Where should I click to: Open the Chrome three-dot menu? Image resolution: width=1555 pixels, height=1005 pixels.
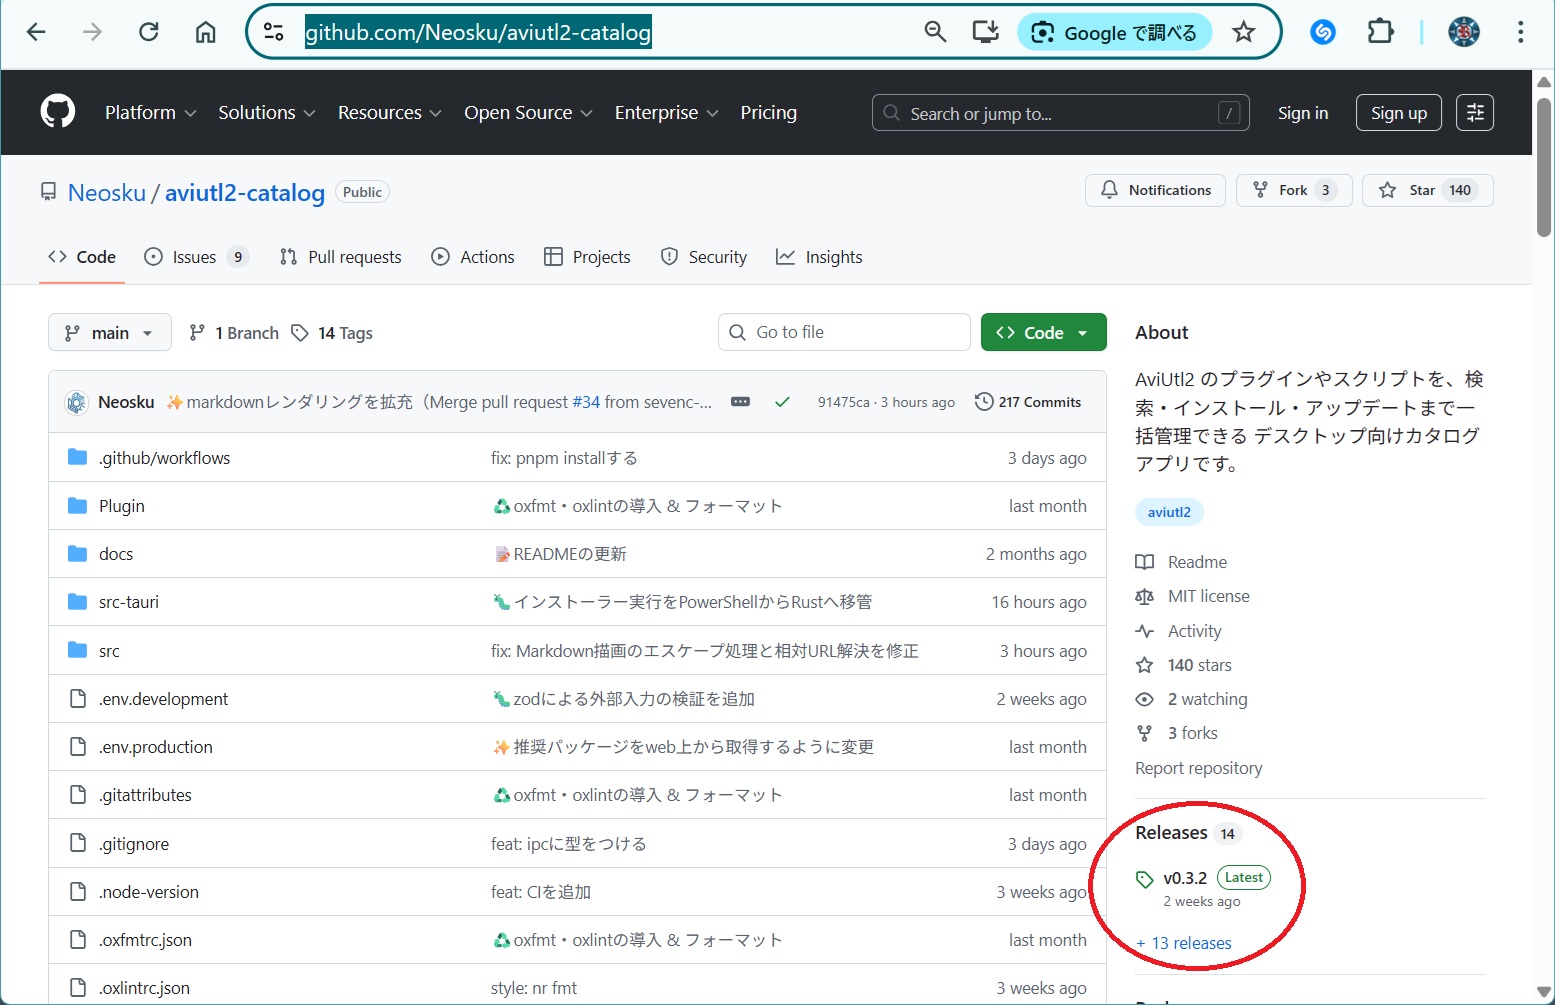pyautogui.click(x=1520, y=32)
